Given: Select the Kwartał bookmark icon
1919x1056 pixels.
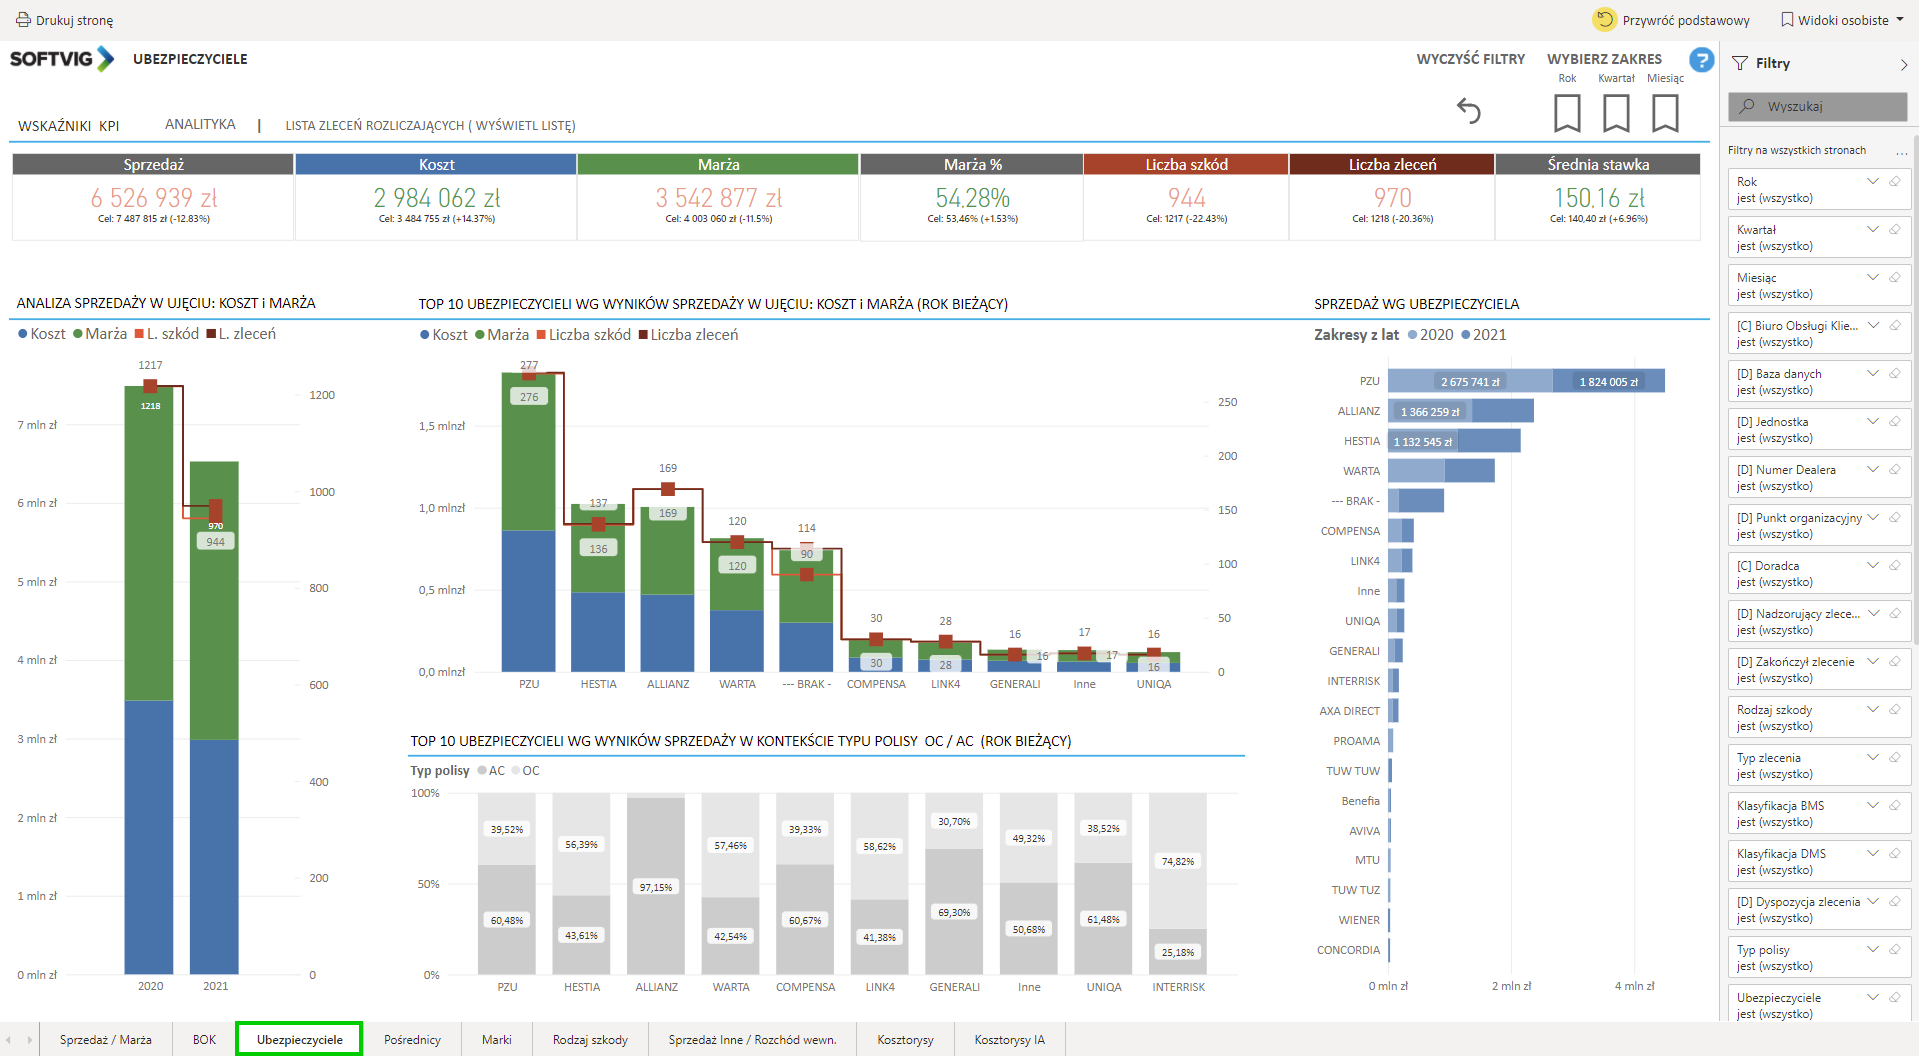Looking at the screenshot, I should (x=1616, y=113).
